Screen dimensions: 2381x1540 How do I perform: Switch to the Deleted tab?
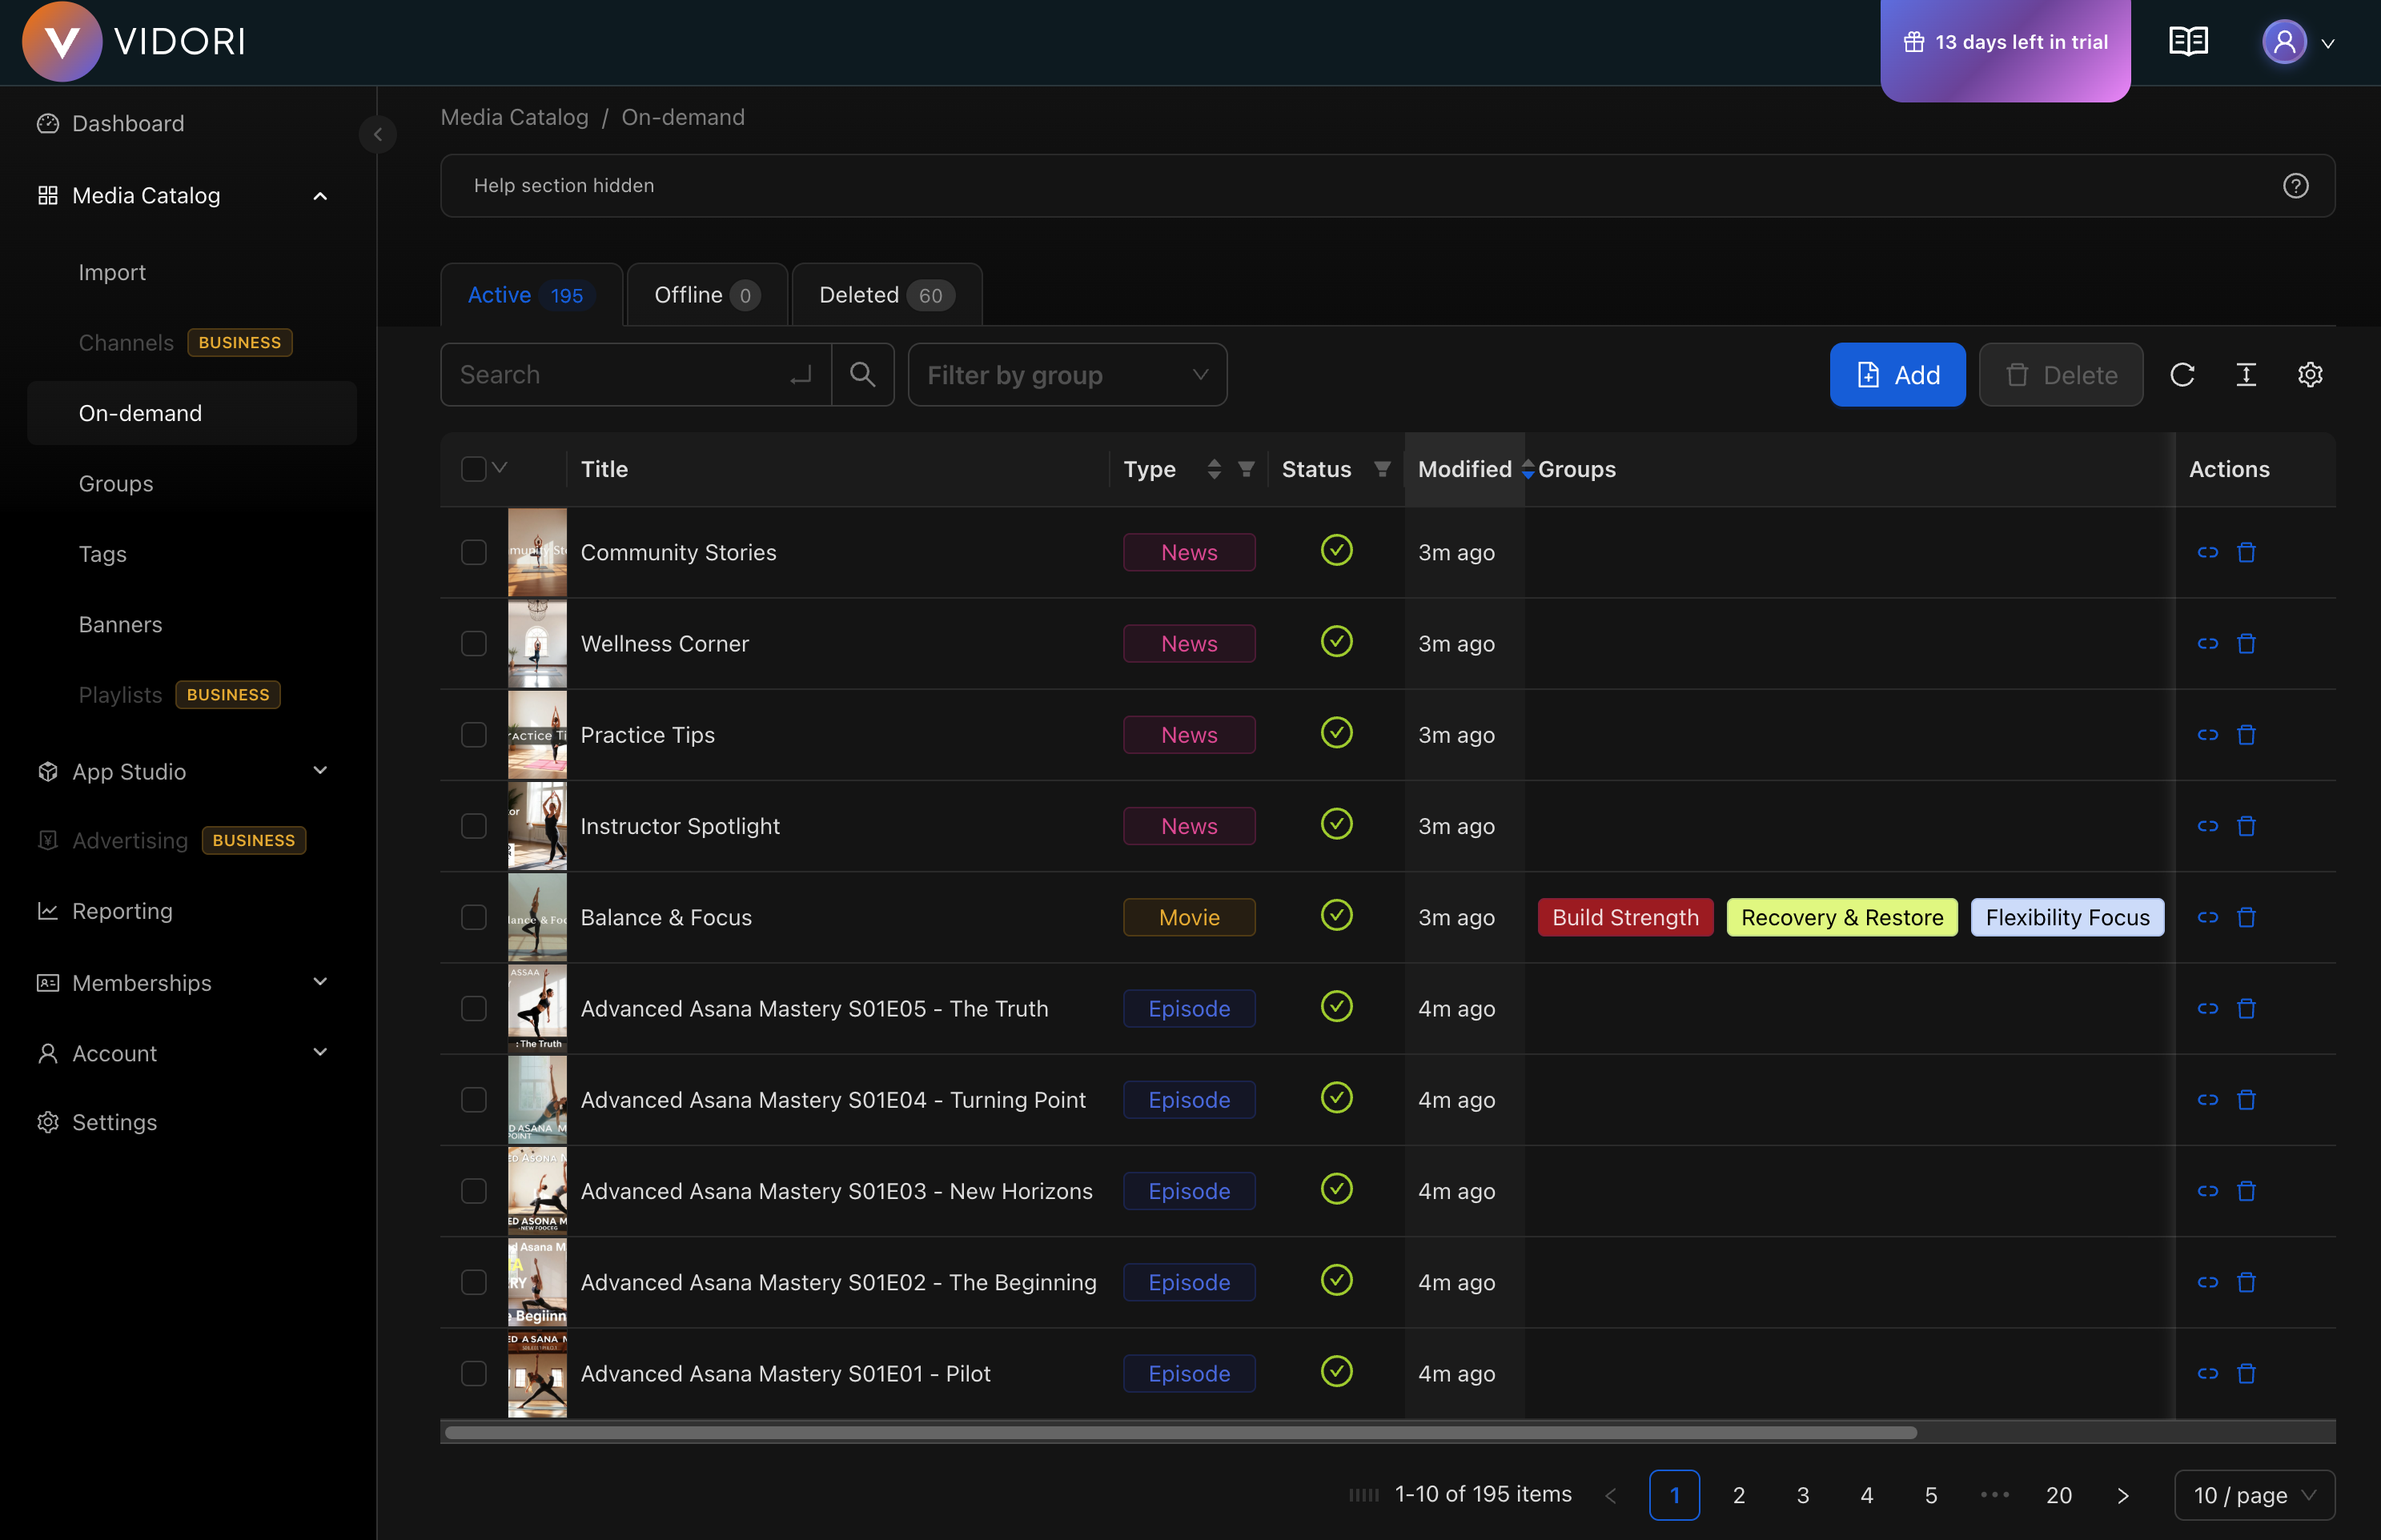[x=885, y=294]
